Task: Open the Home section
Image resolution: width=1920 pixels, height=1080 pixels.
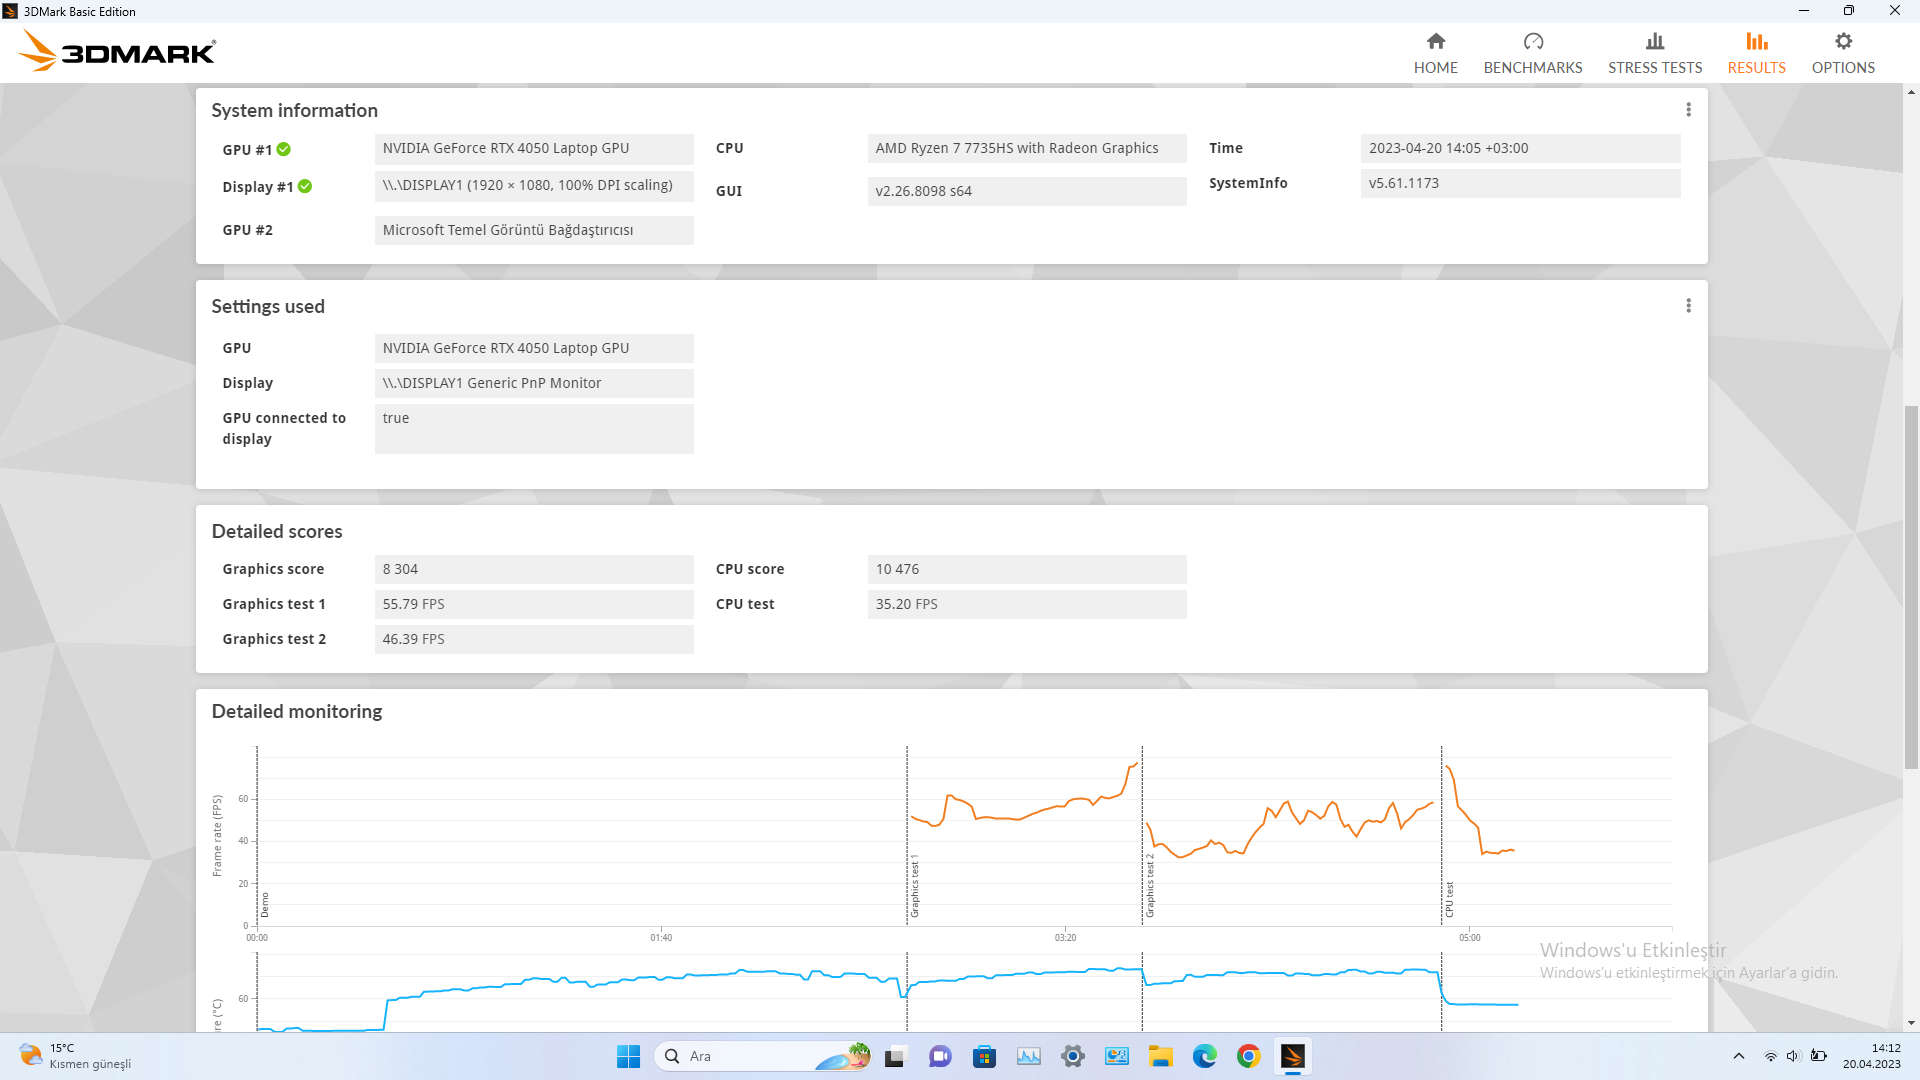Action: click(x=1435, y=52)
